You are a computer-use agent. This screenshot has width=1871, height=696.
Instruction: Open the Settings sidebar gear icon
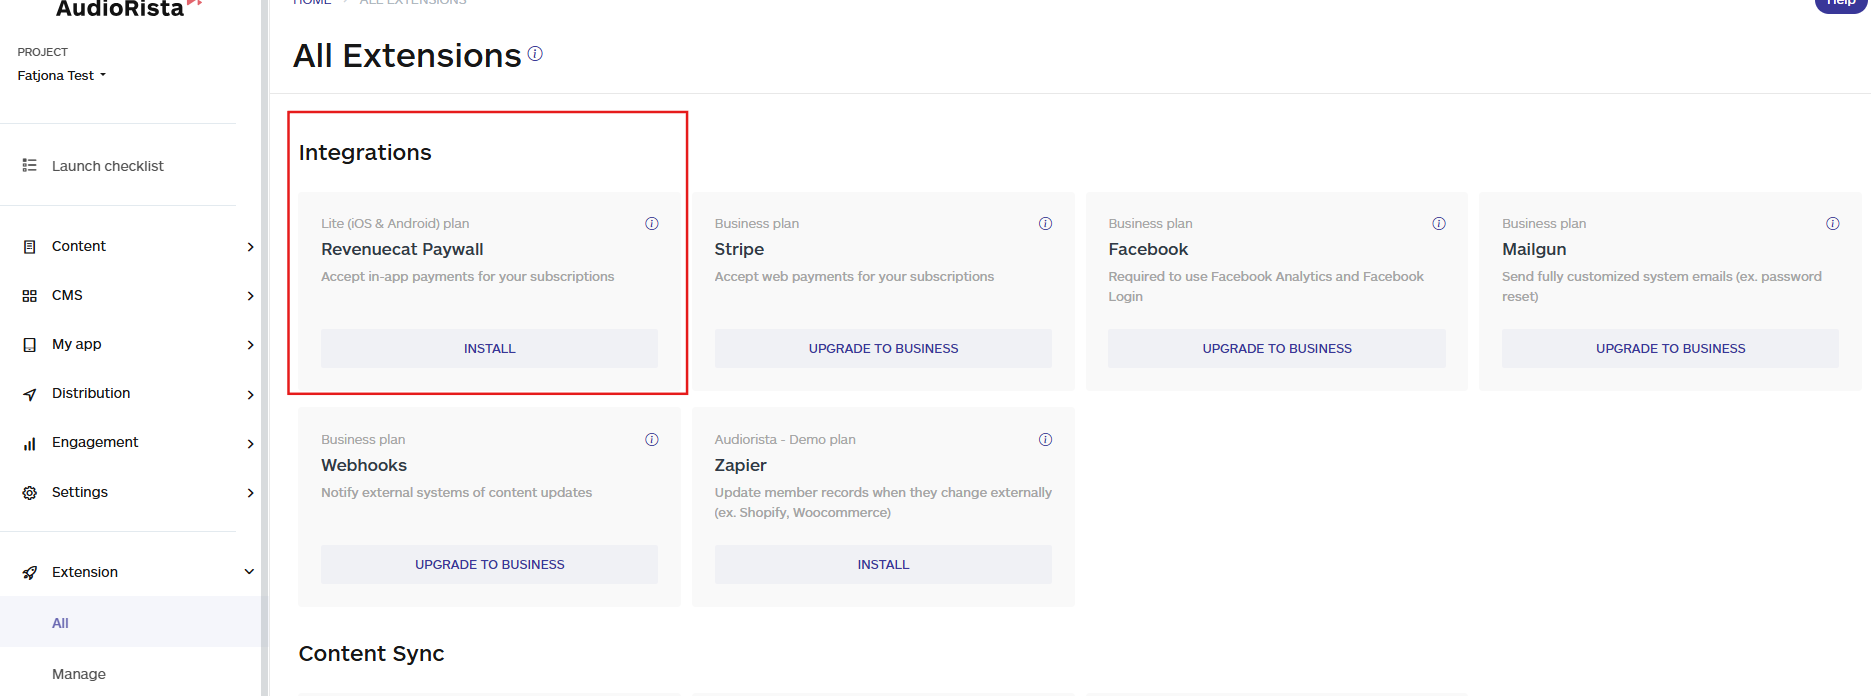(30, 493)
